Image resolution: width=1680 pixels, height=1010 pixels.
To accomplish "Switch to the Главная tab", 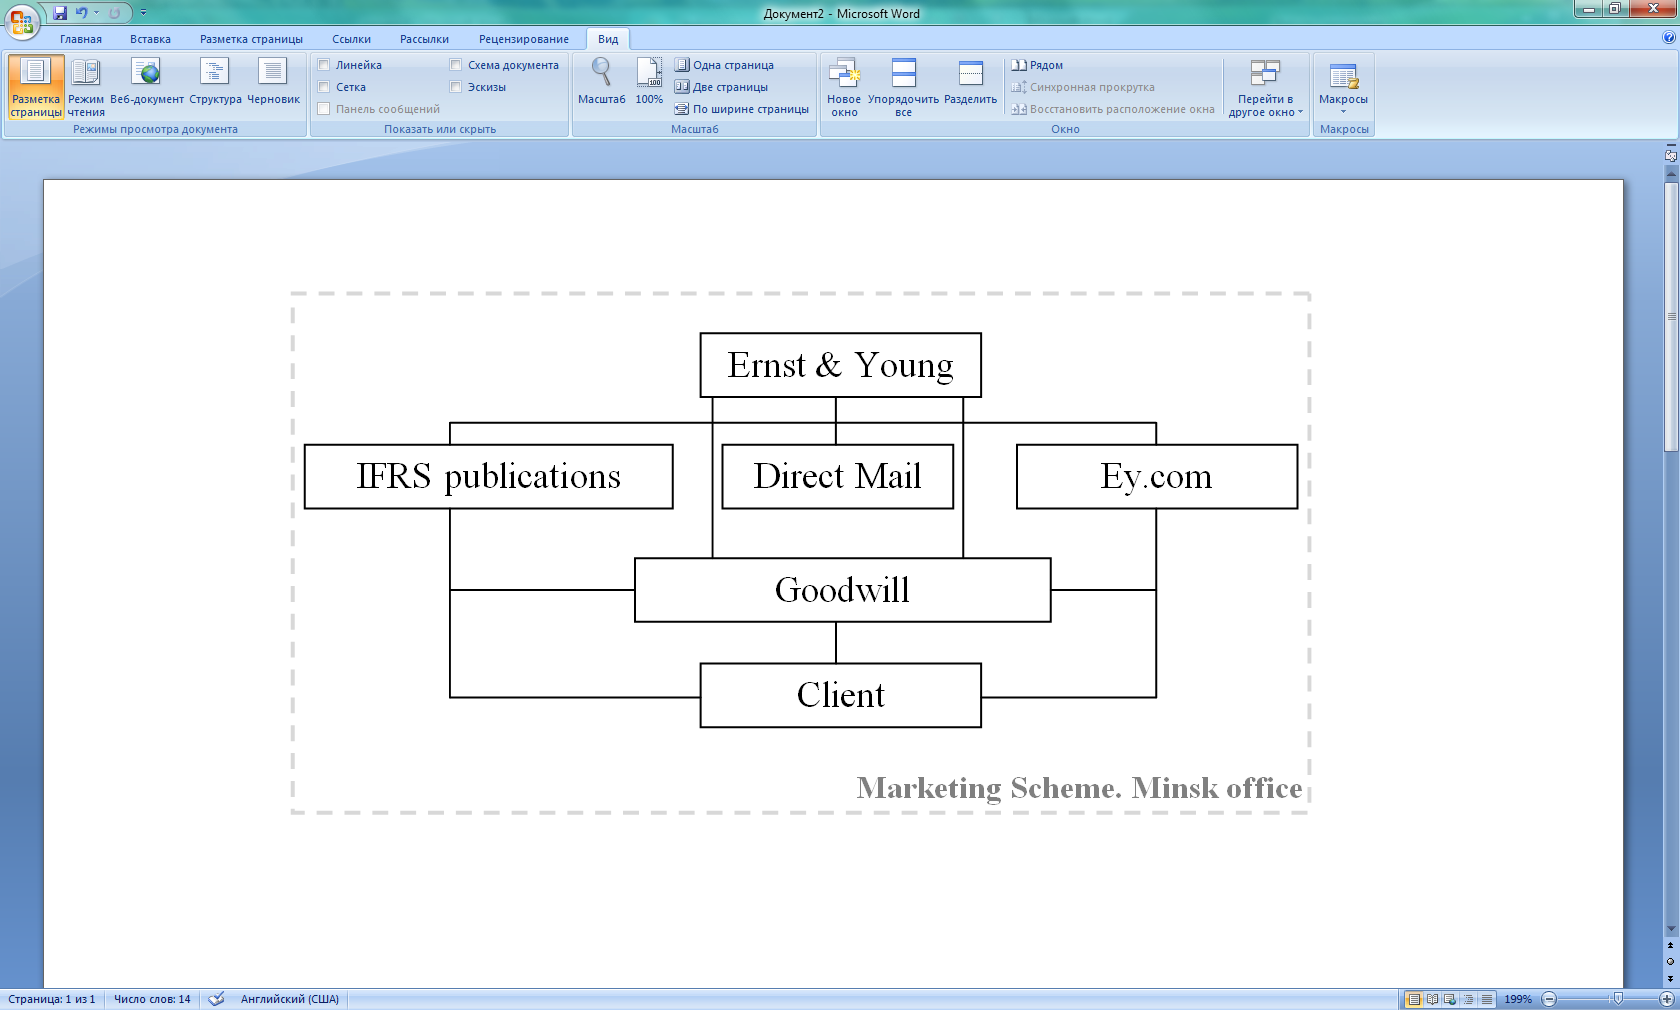I will point(81,39).
